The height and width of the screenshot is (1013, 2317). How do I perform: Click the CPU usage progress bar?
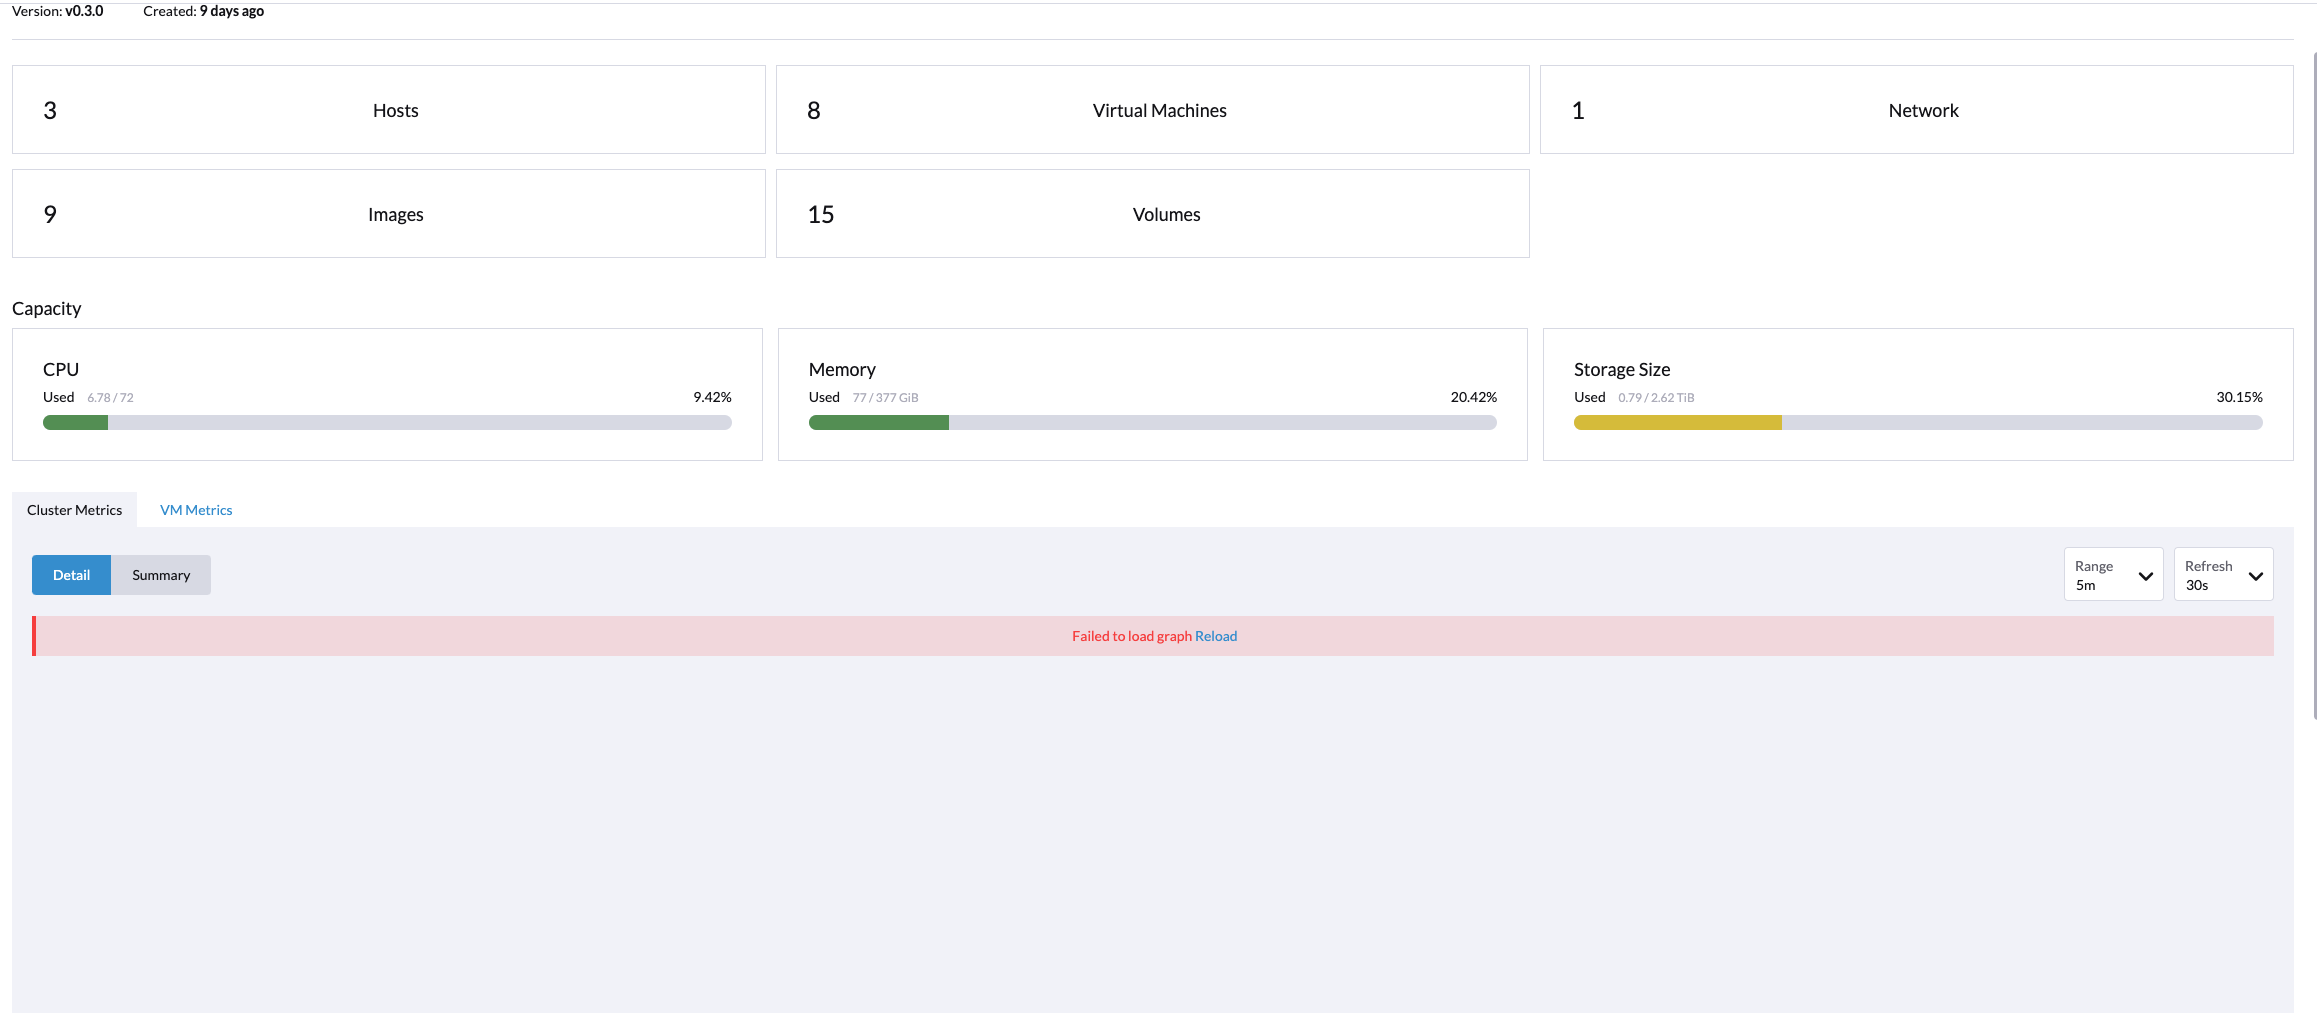(387, 423)
